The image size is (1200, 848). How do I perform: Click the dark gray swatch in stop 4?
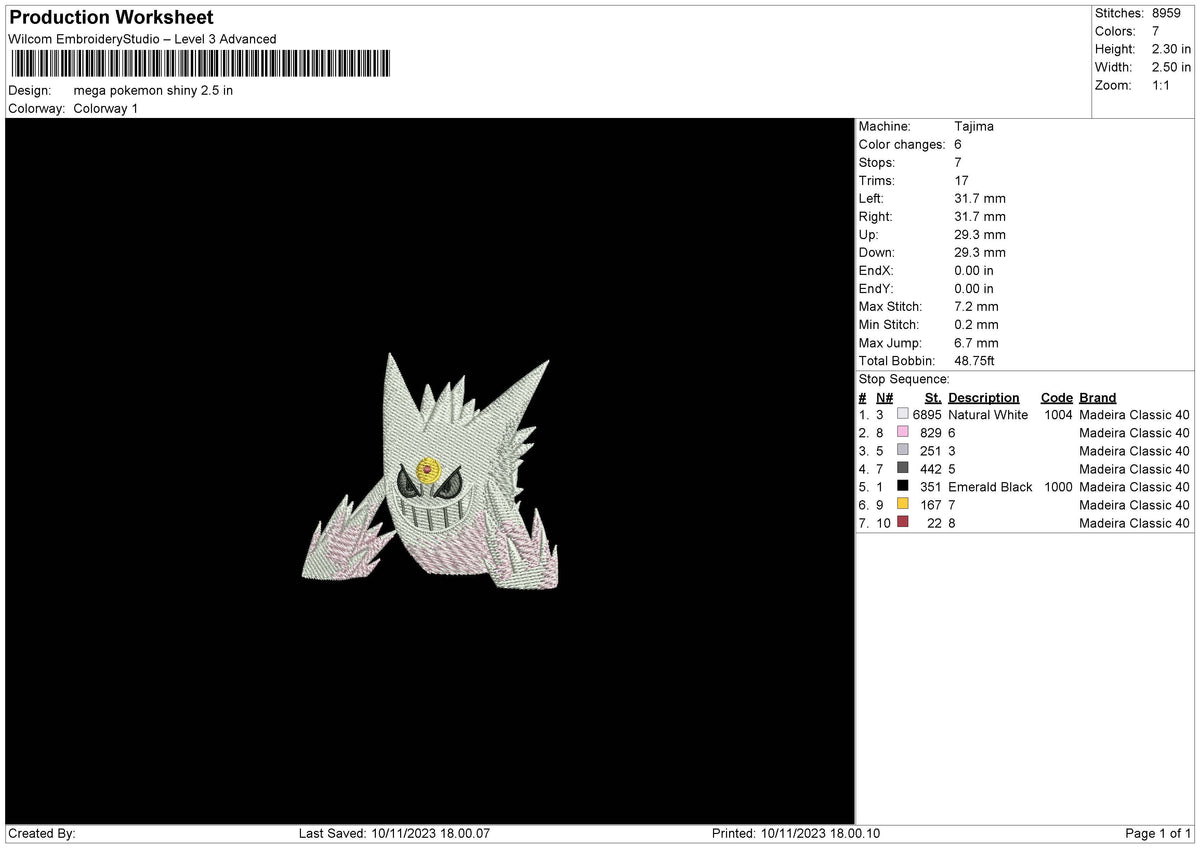tap(903, 469)
